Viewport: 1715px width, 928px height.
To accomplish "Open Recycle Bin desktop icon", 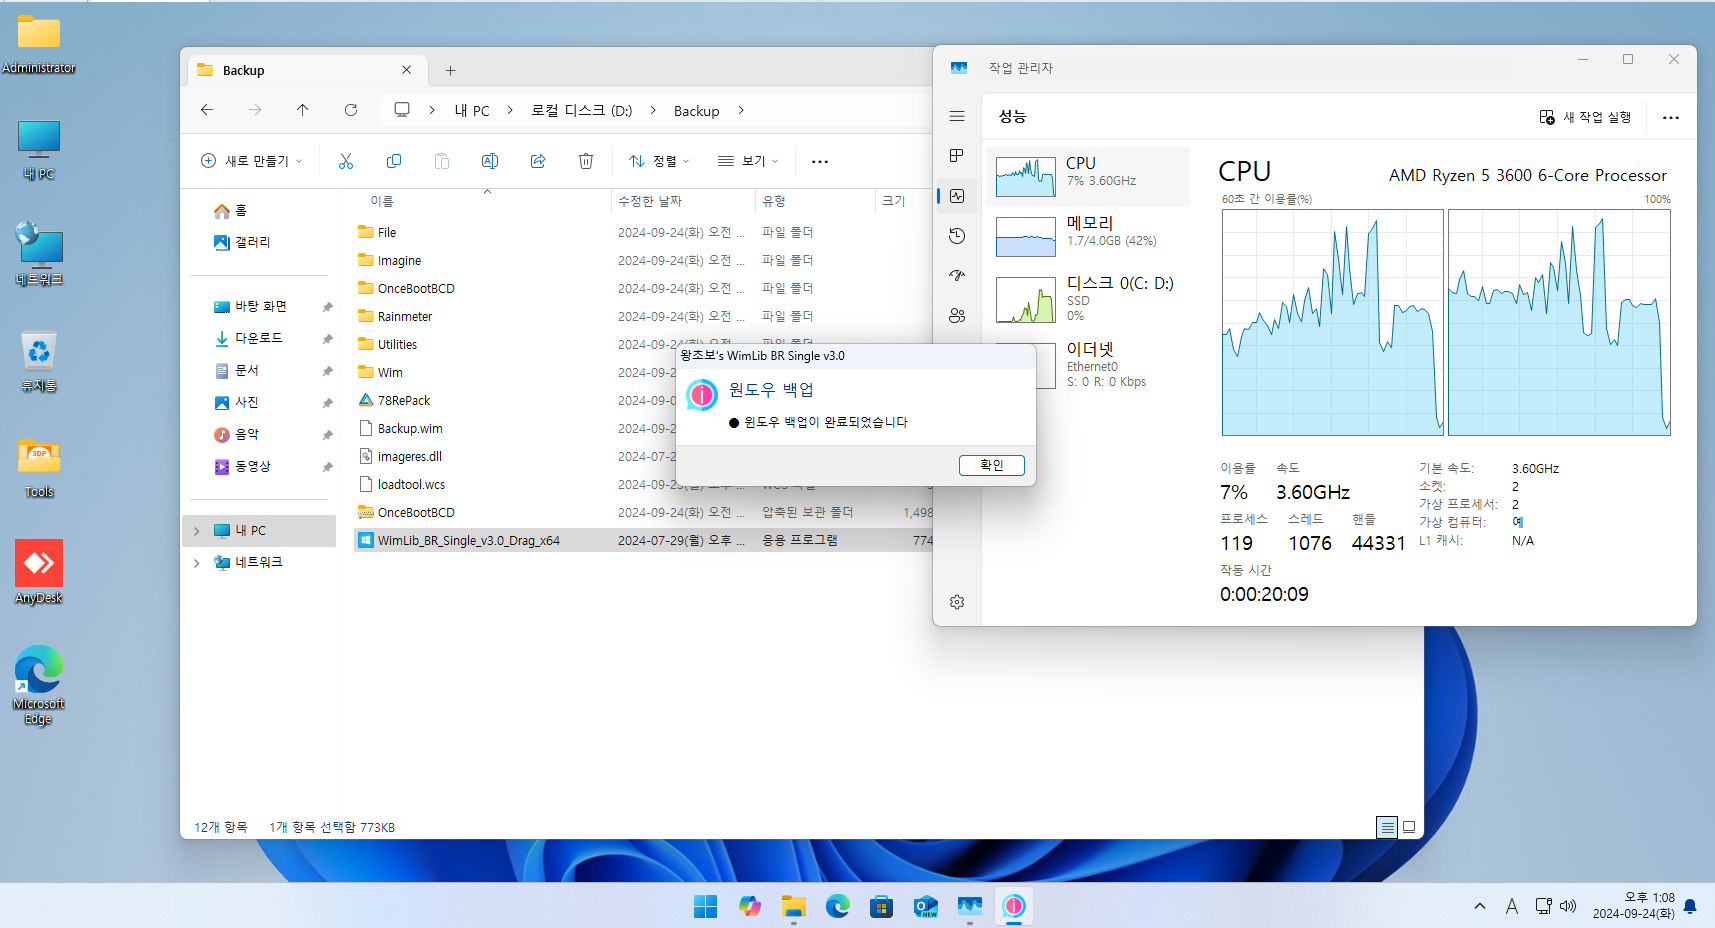I will point(39,361).
